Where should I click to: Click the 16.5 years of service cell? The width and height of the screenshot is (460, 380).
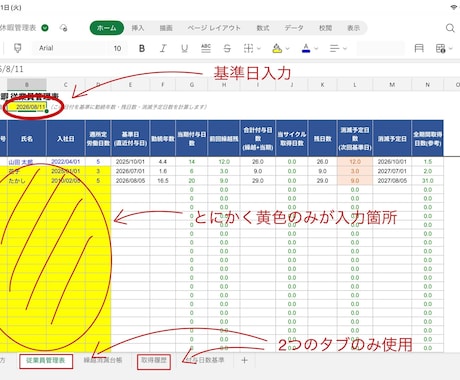coord(163,181)
